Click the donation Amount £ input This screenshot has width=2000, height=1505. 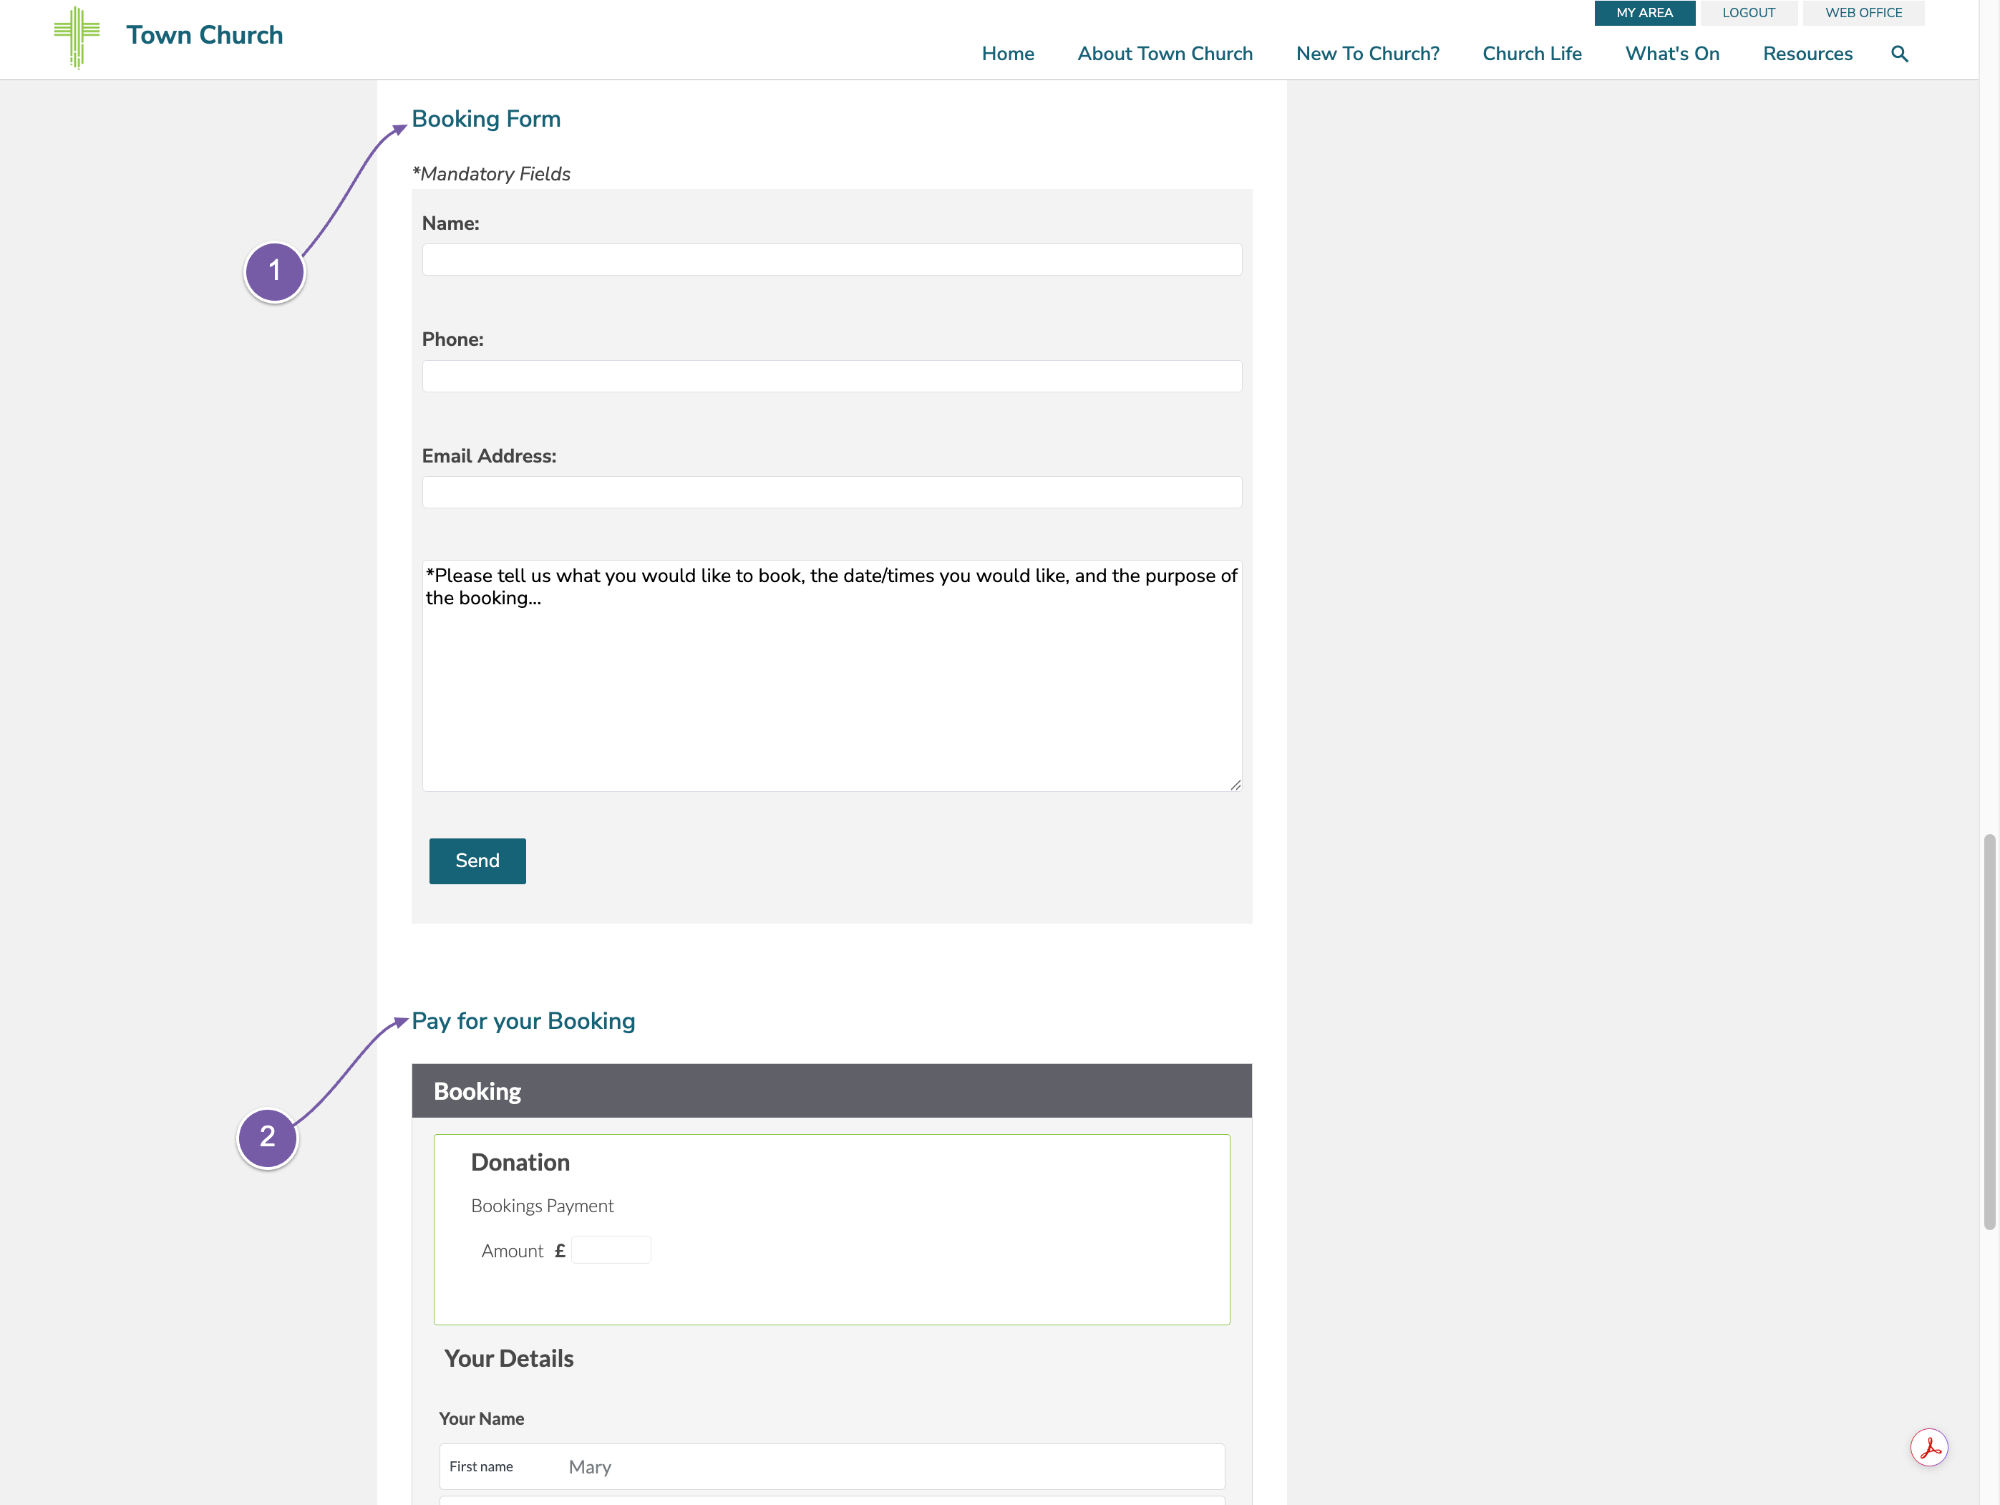point(611,1250)
